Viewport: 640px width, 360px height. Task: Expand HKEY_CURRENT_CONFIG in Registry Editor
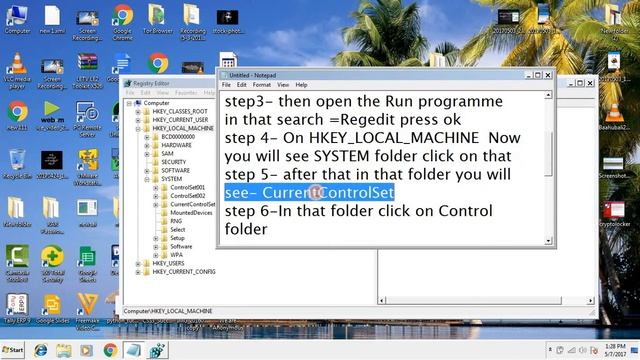(x=138, y=272)
